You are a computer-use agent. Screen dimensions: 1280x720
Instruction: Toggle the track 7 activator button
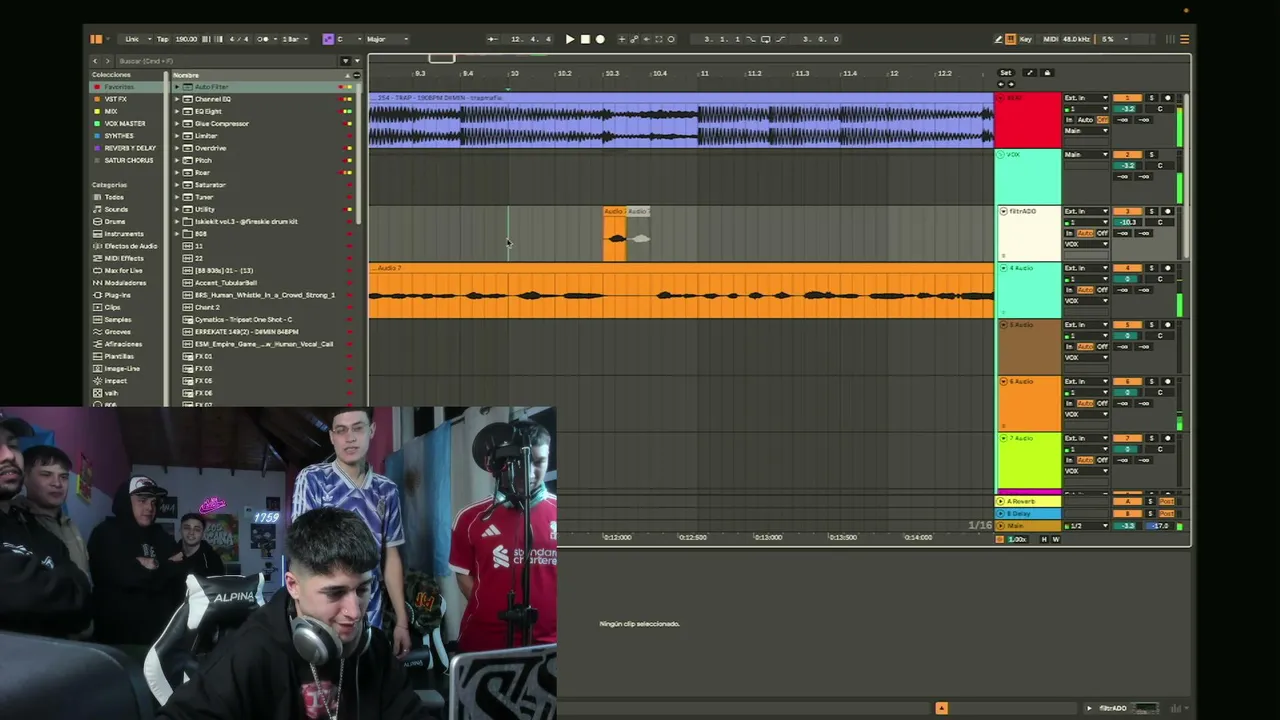pyautogui.click(x=1127, y=439)
